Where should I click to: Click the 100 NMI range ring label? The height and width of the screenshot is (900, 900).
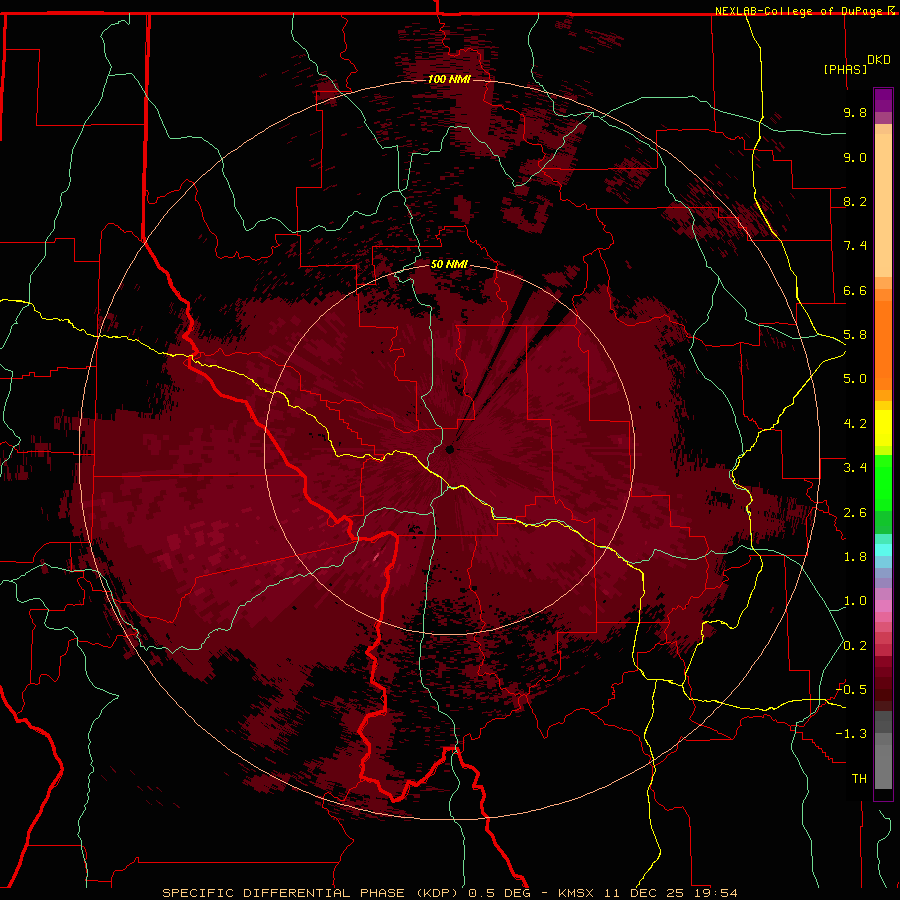(x=449, y=79)
